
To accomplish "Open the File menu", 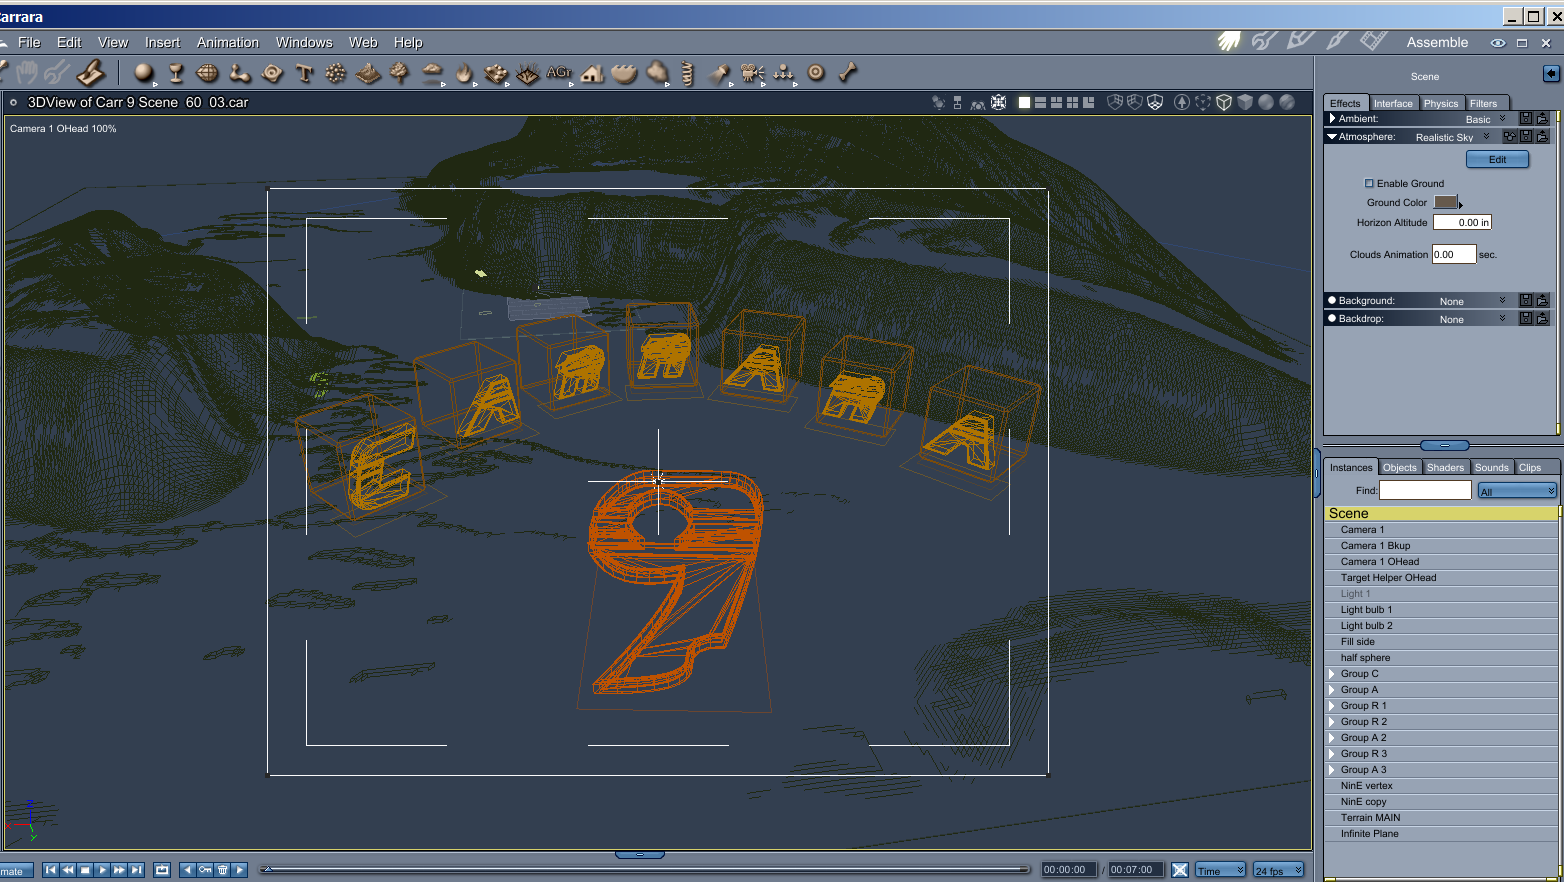I will click(29, 42).
